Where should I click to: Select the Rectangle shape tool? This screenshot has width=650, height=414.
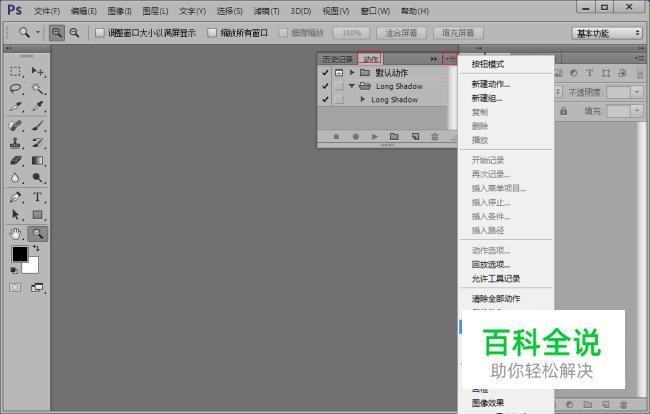pos(38,214)
